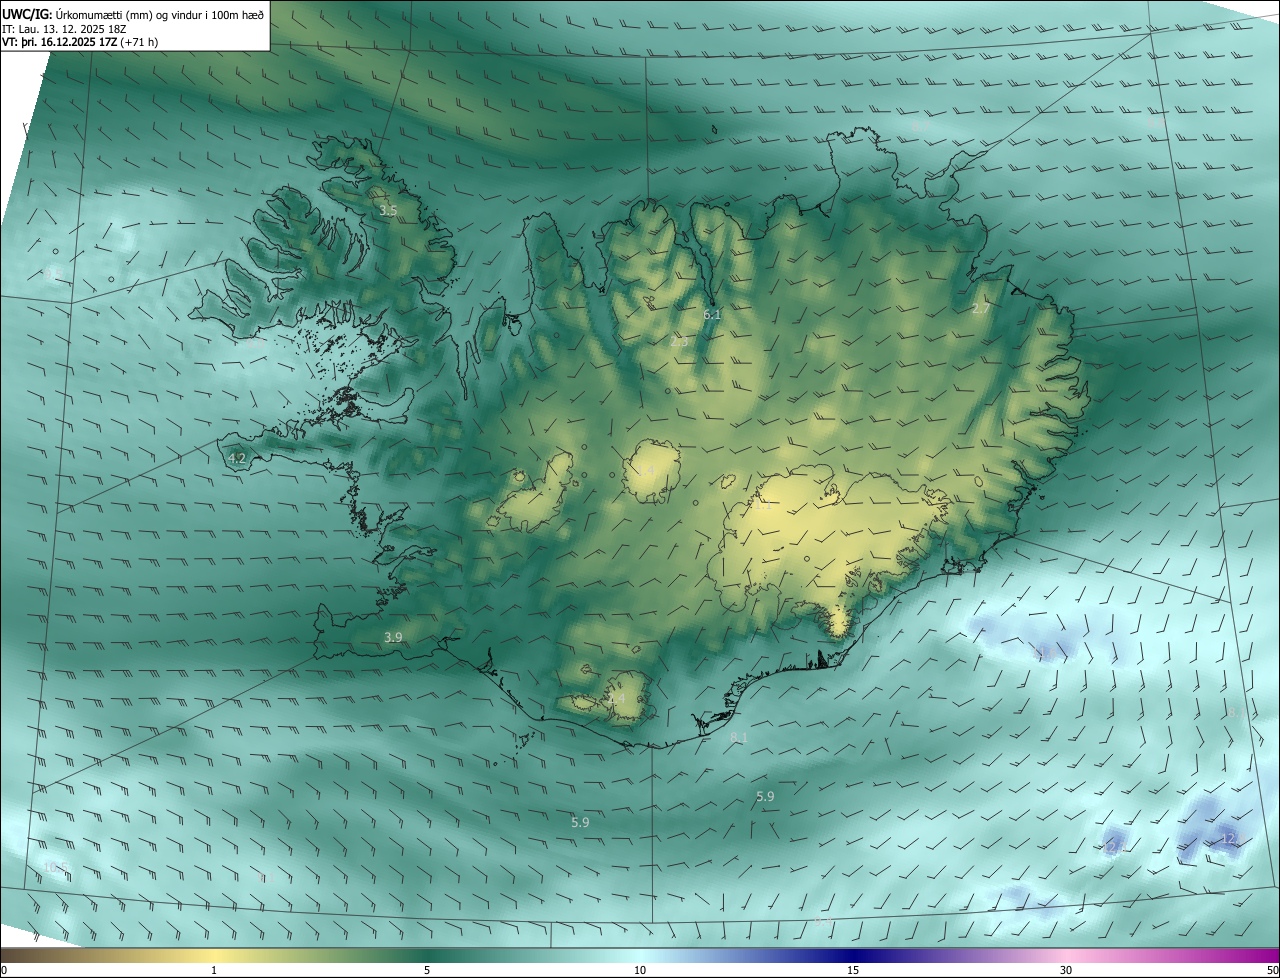Click the colour scale tick labelled 50
Screen dimensions: 1280x978
pyautogui.click(x=1272, y=970)
